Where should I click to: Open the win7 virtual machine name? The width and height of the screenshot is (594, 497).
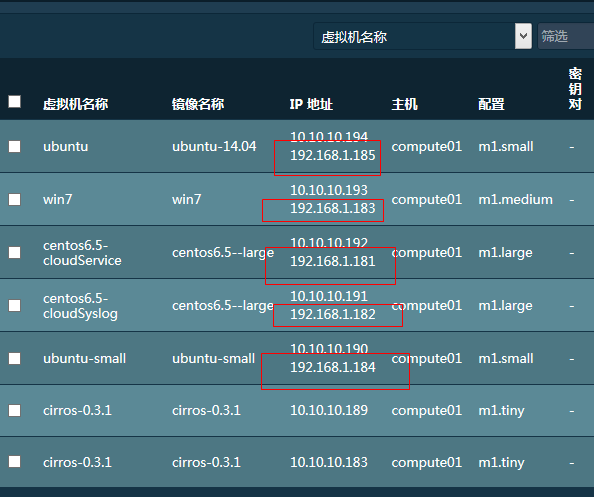click(x=58, y=200)
